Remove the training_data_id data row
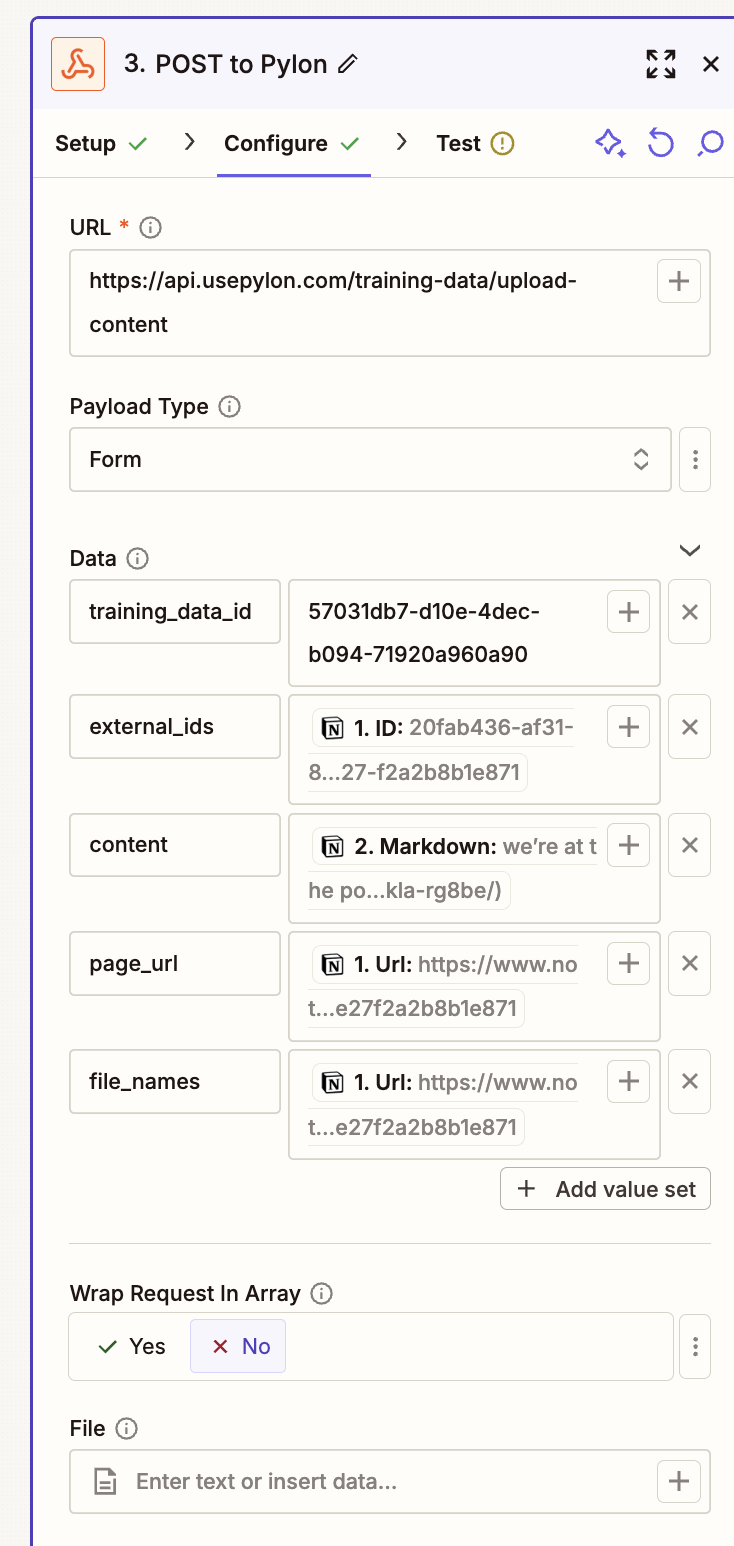734x1546 pixels. coord(689,612)
